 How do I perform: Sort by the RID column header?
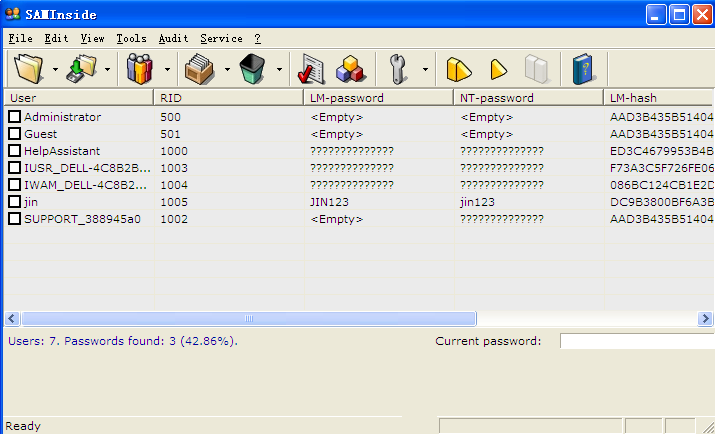coord(229,98)
